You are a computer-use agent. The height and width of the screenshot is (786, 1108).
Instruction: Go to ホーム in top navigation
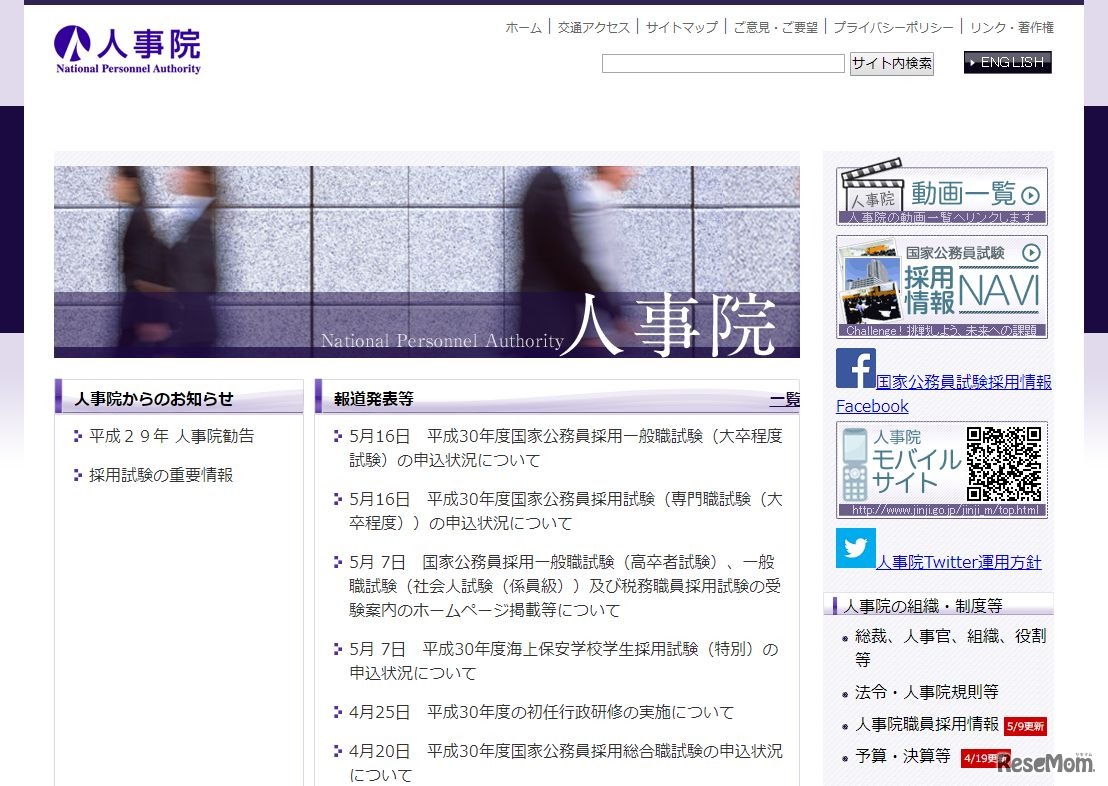coord(524,28)
